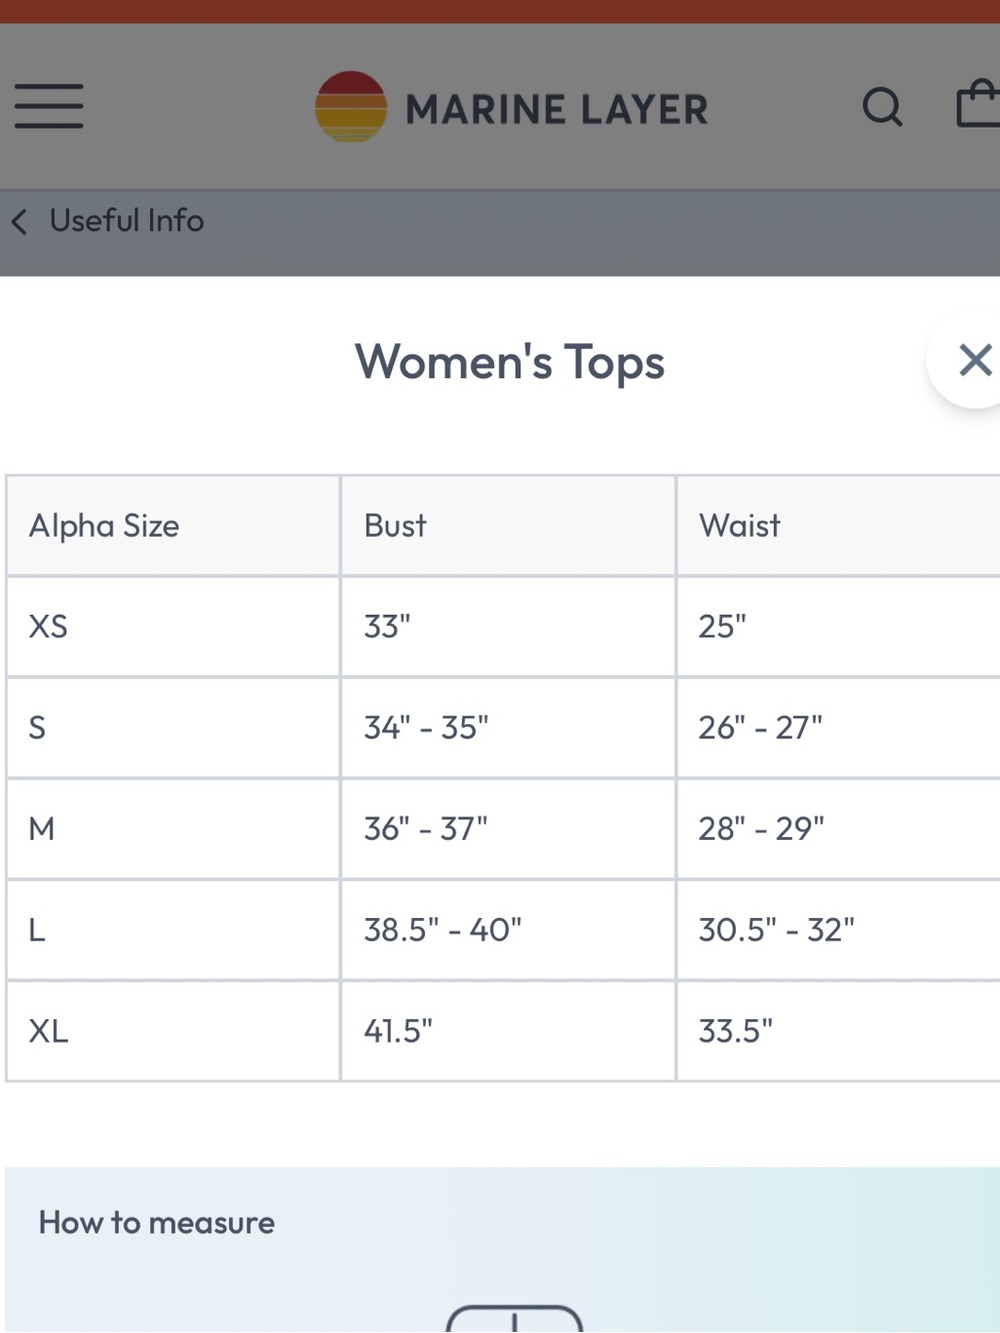Open the shopping bag icon
The width and height of the screenshot is (1000, 1333).
[978, 104]
